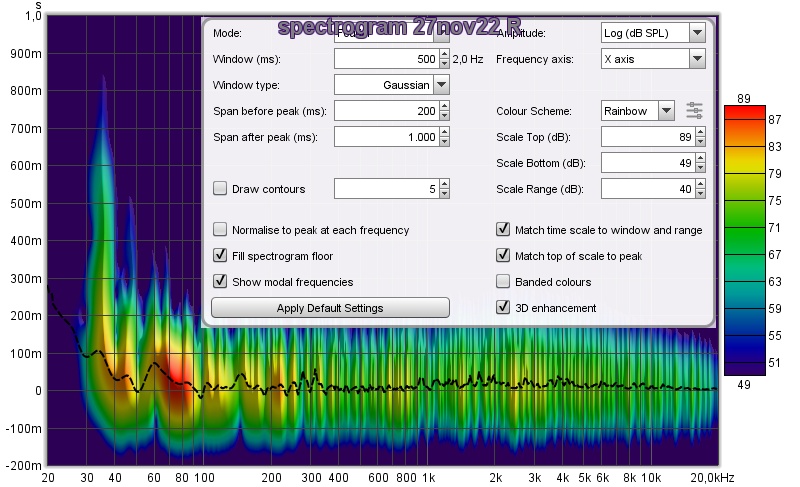The image size is (800, 487).
Task: Increase Window (ms) value with up arrow
Action: click(x=444, y=55)
